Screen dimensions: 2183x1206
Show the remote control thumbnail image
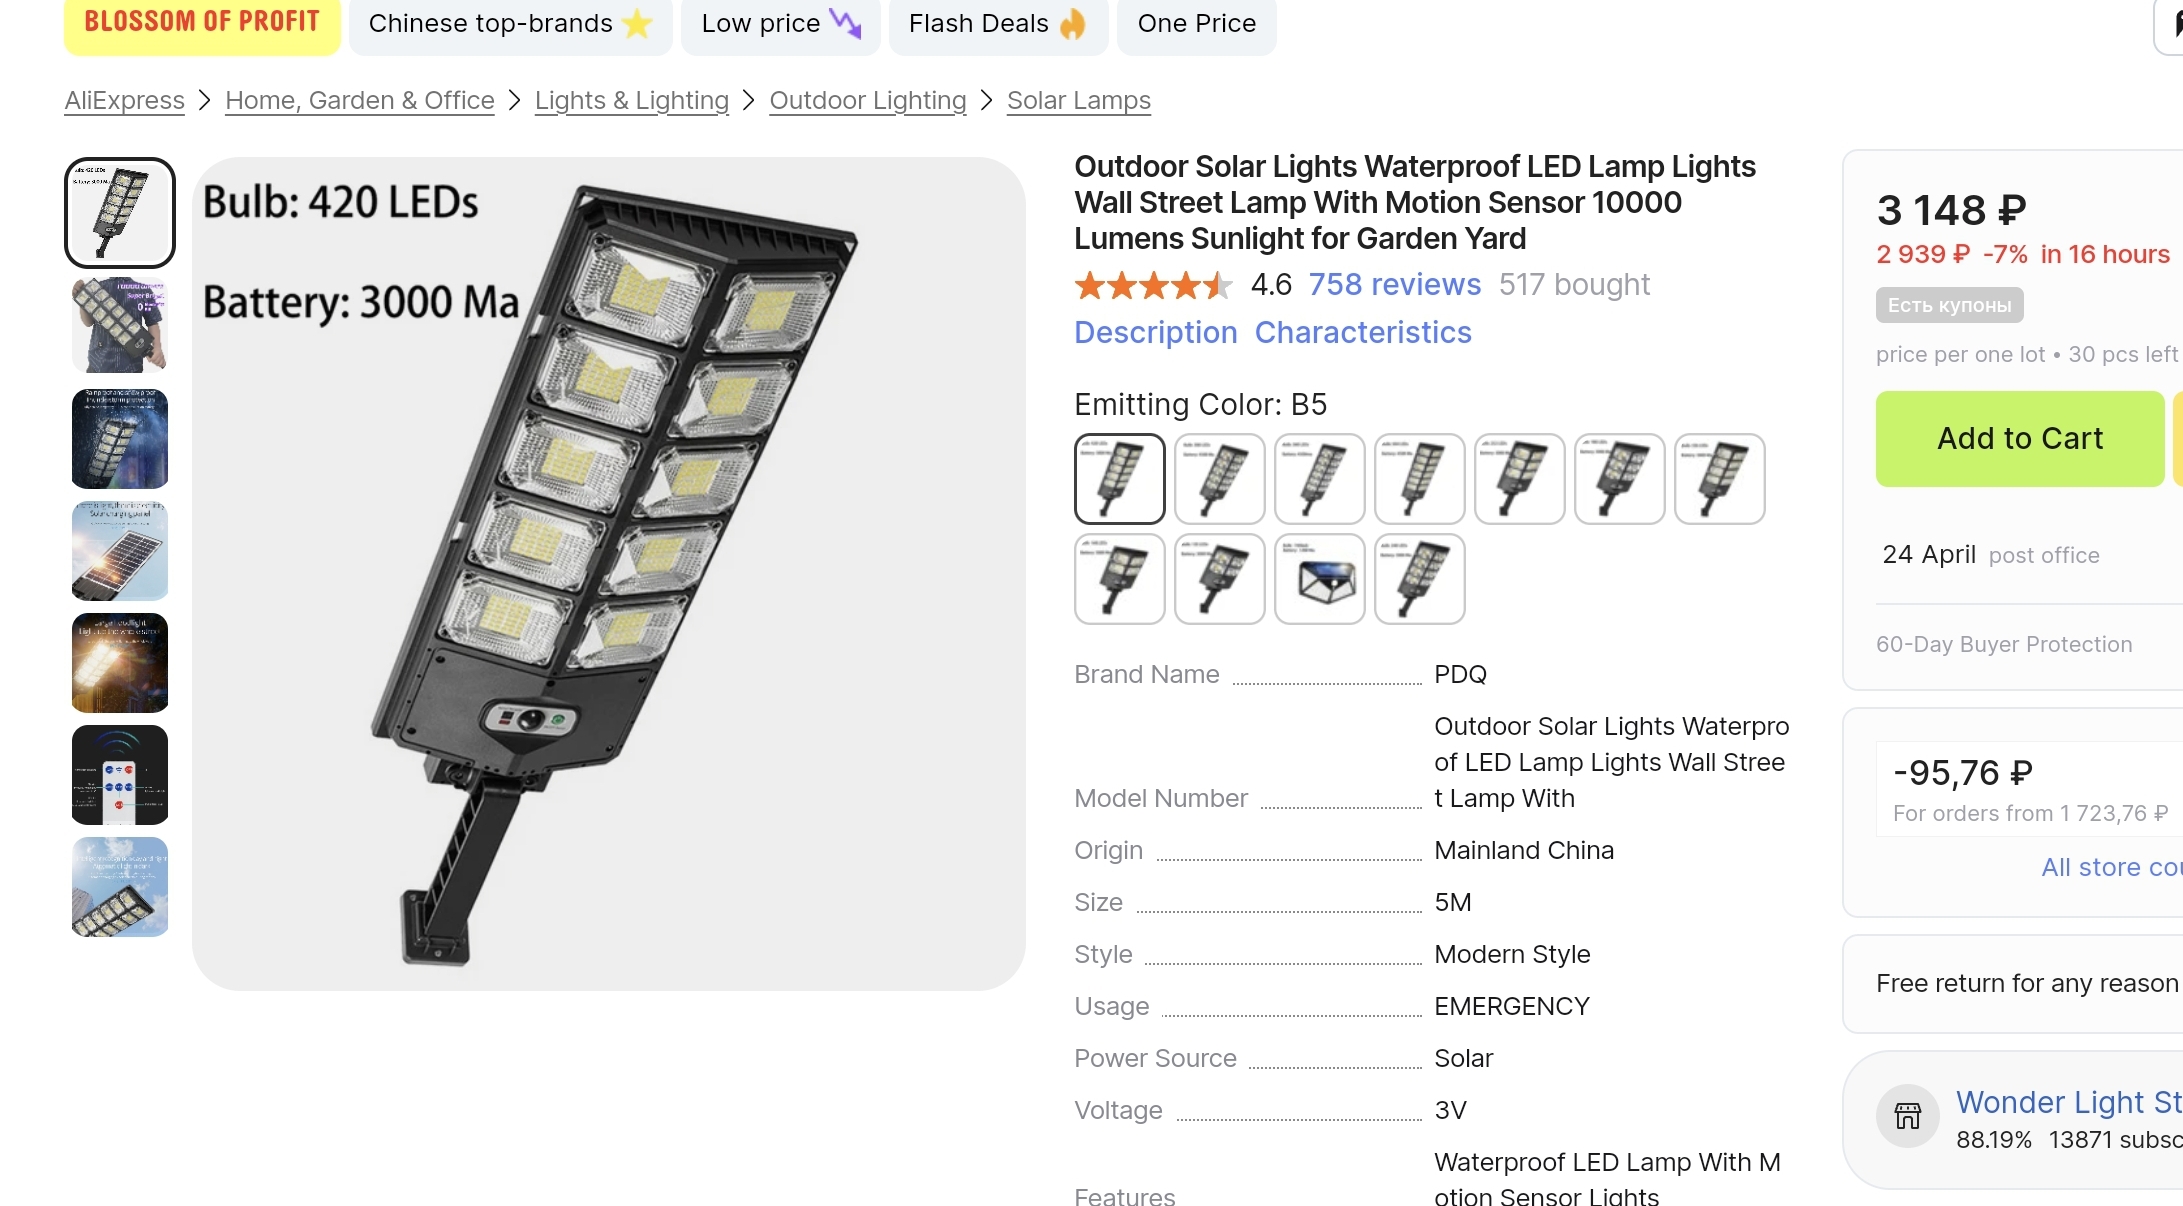point(120,775)
